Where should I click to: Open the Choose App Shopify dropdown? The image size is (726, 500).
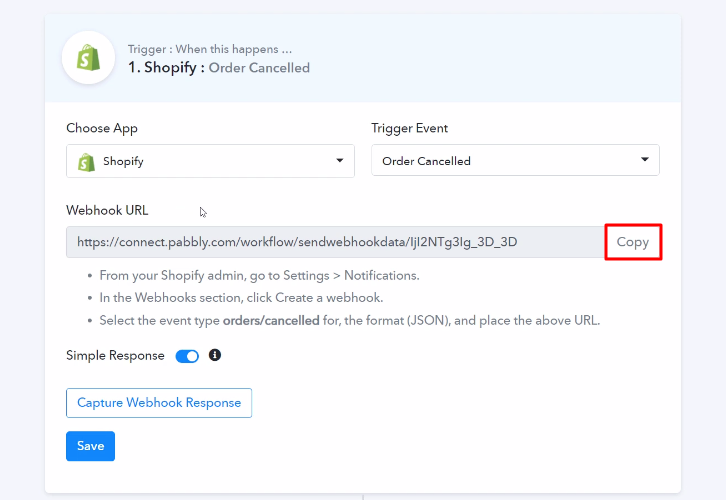pyautogui.click(x=210, y=161)
